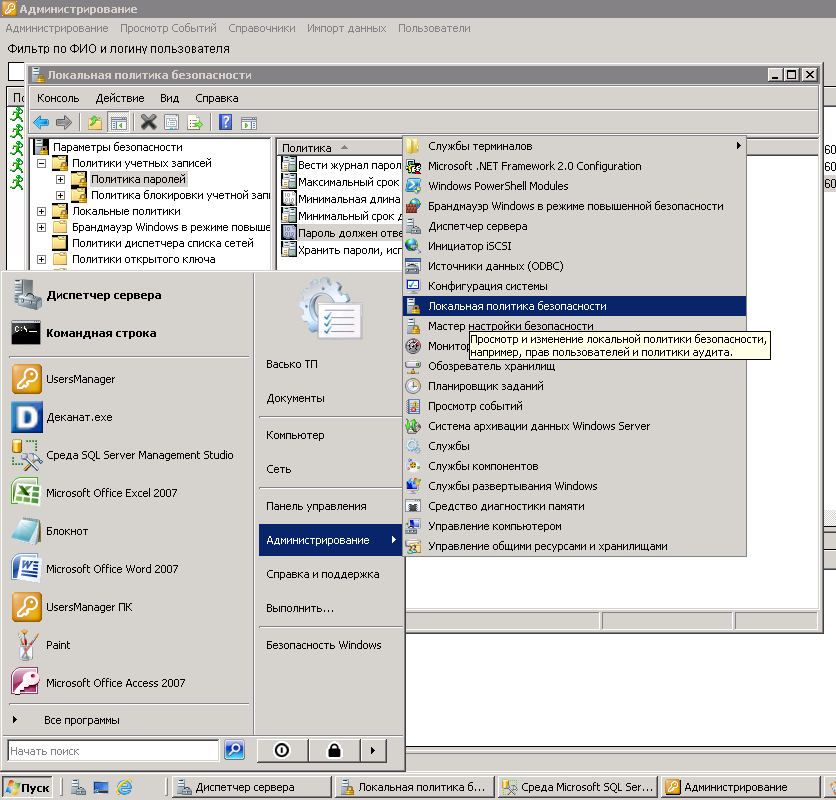
Task: Select Локальная политика безопасности in the Administration submenu
Action: pos(516,306)
